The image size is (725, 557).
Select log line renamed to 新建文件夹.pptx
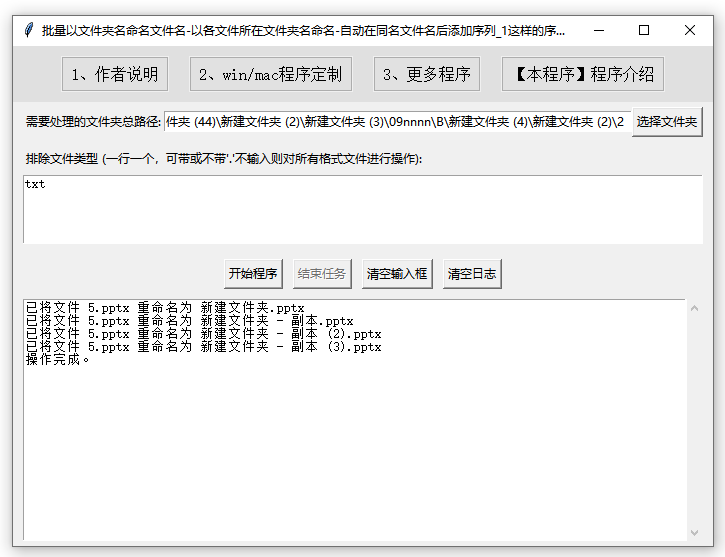[165, 308]
